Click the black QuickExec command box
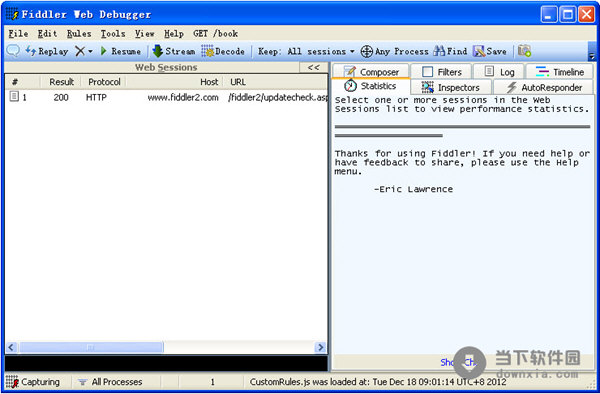This screenshot has width=600, height=394. click(166, 363)
